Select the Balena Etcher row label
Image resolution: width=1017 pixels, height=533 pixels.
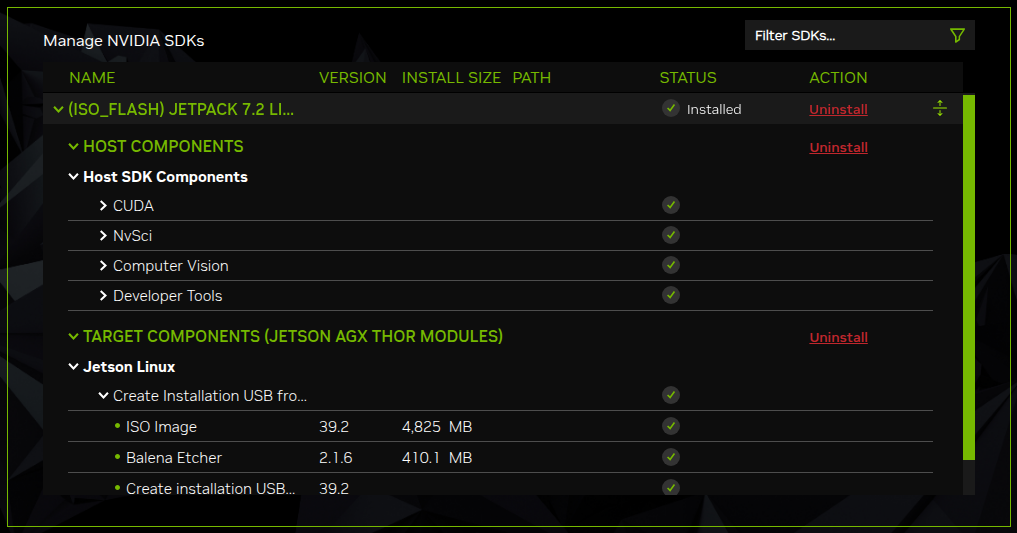173,458
